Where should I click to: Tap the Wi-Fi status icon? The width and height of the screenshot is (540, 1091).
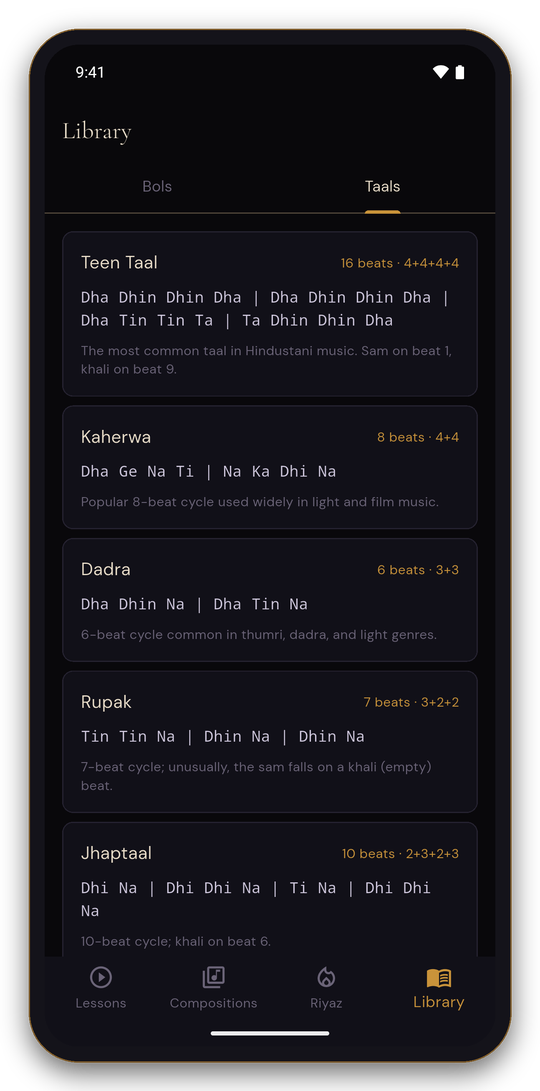tap(440, 72)
